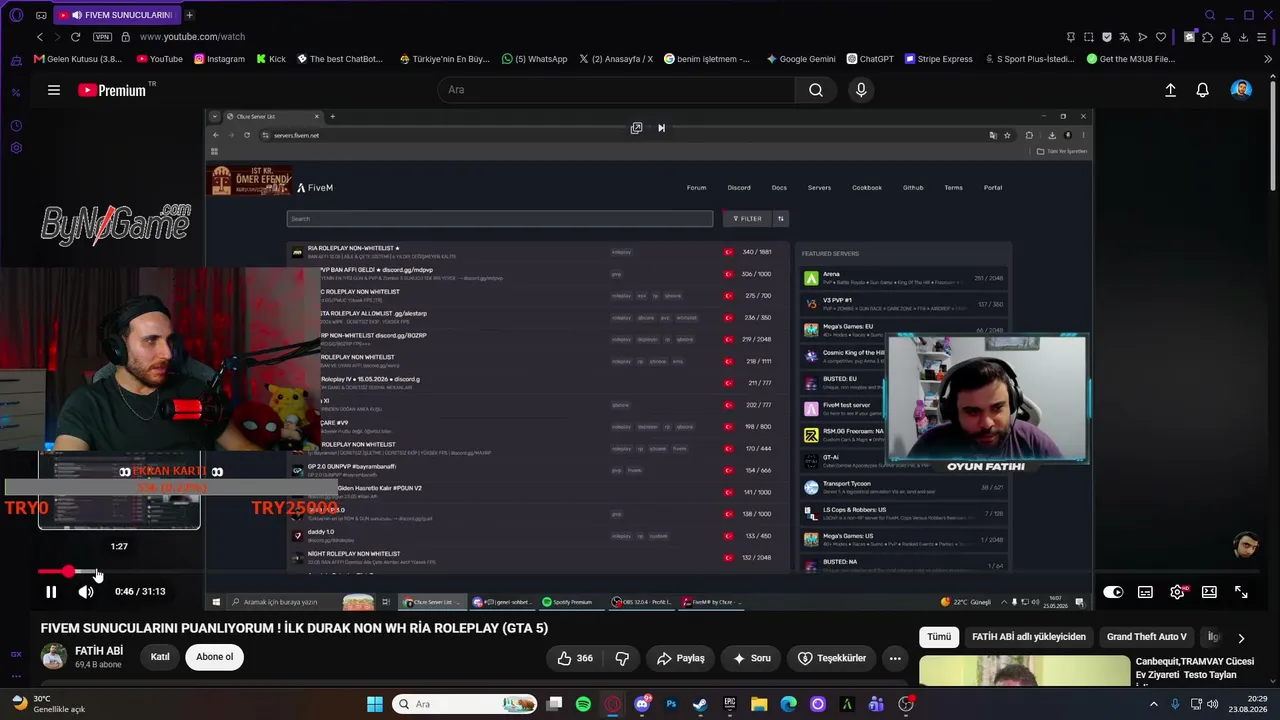Open Epic Games Launcher from taskbar
This screenshot has height=720, width=1280.
729,704
